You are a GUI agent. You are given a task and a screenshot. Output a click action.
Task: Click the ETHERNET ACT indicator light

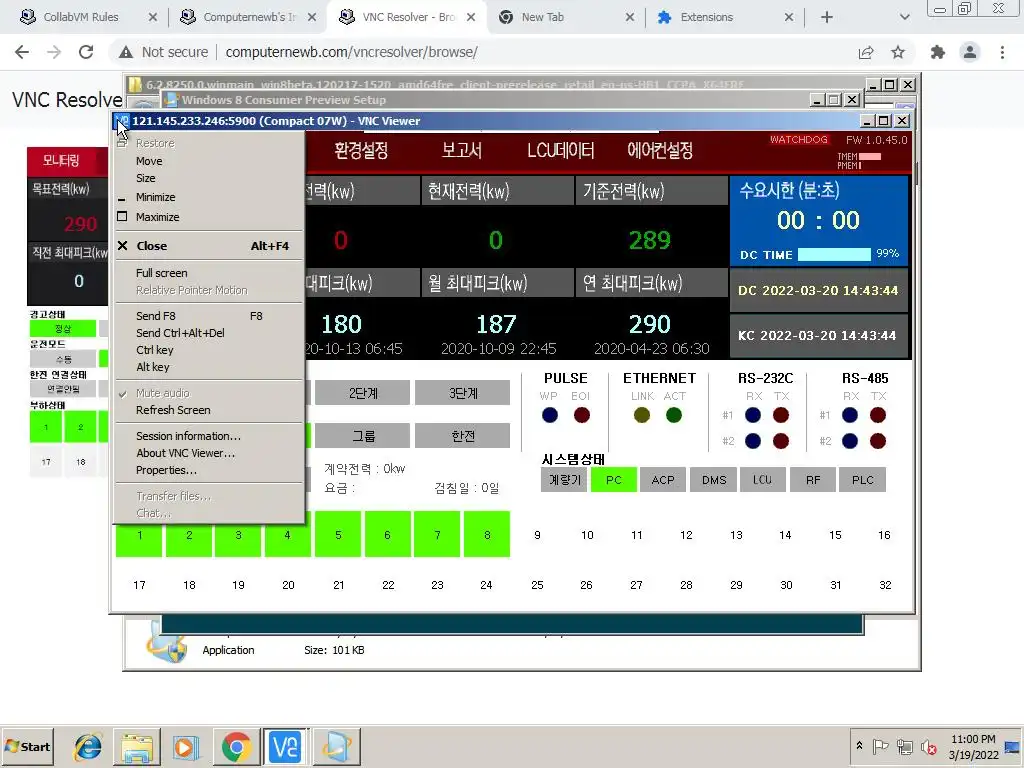coord(674,415)
